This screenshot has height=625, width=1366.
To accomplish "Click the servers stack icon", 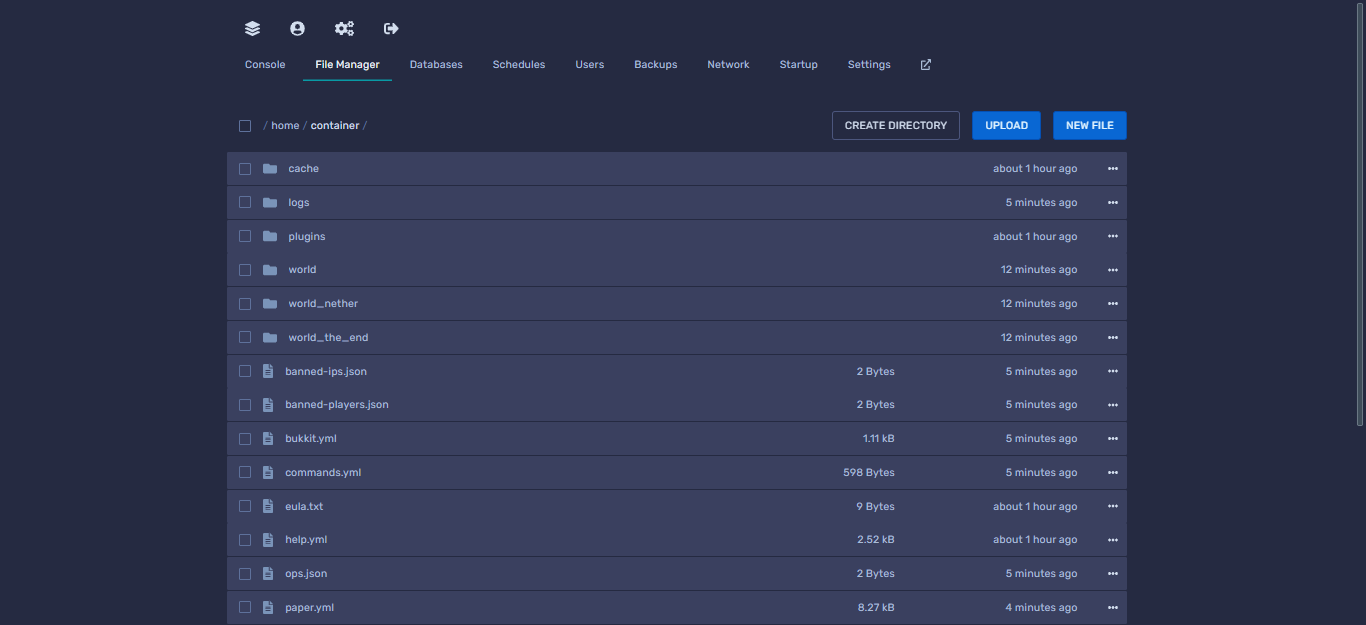I will pyautogui.click(x=252, y=29).
